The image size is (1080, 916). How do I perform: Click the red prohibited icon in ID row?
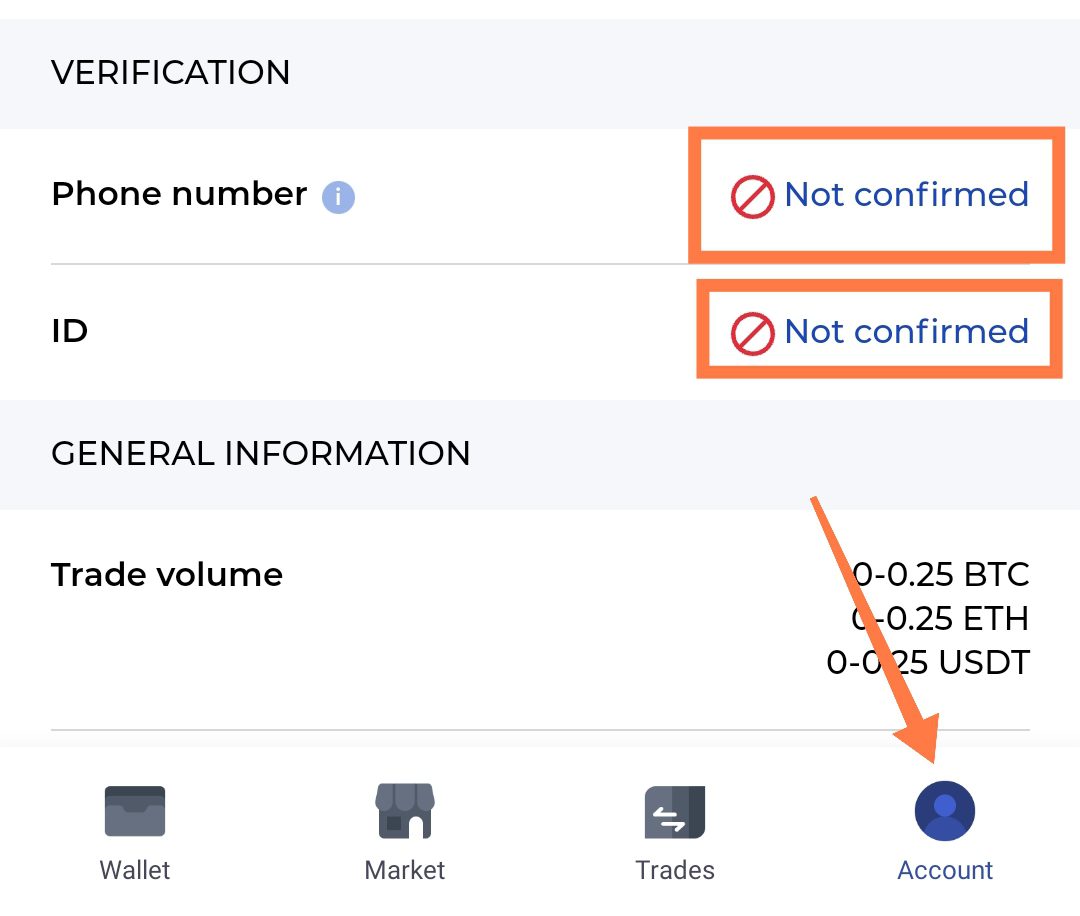pyautogui.click(x=752, y=333)
